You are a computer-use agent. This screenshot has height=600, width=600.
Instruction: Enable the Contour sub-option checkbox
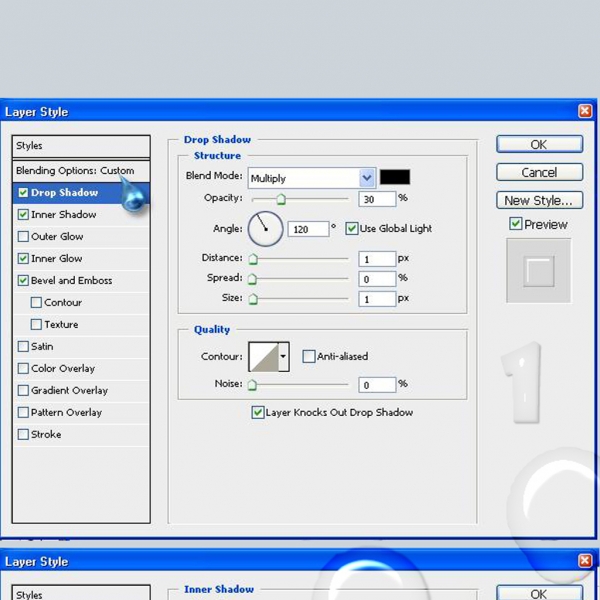click(x=36, y=302)
